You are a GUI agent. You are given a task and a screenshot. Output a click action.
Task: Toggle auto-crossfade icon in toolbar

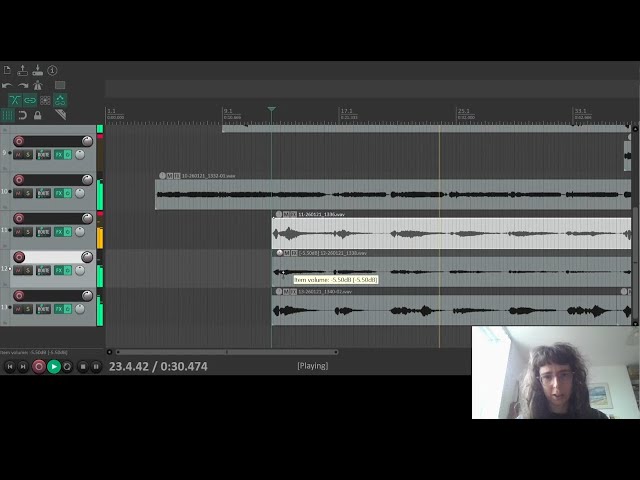[x=15, y=100]
